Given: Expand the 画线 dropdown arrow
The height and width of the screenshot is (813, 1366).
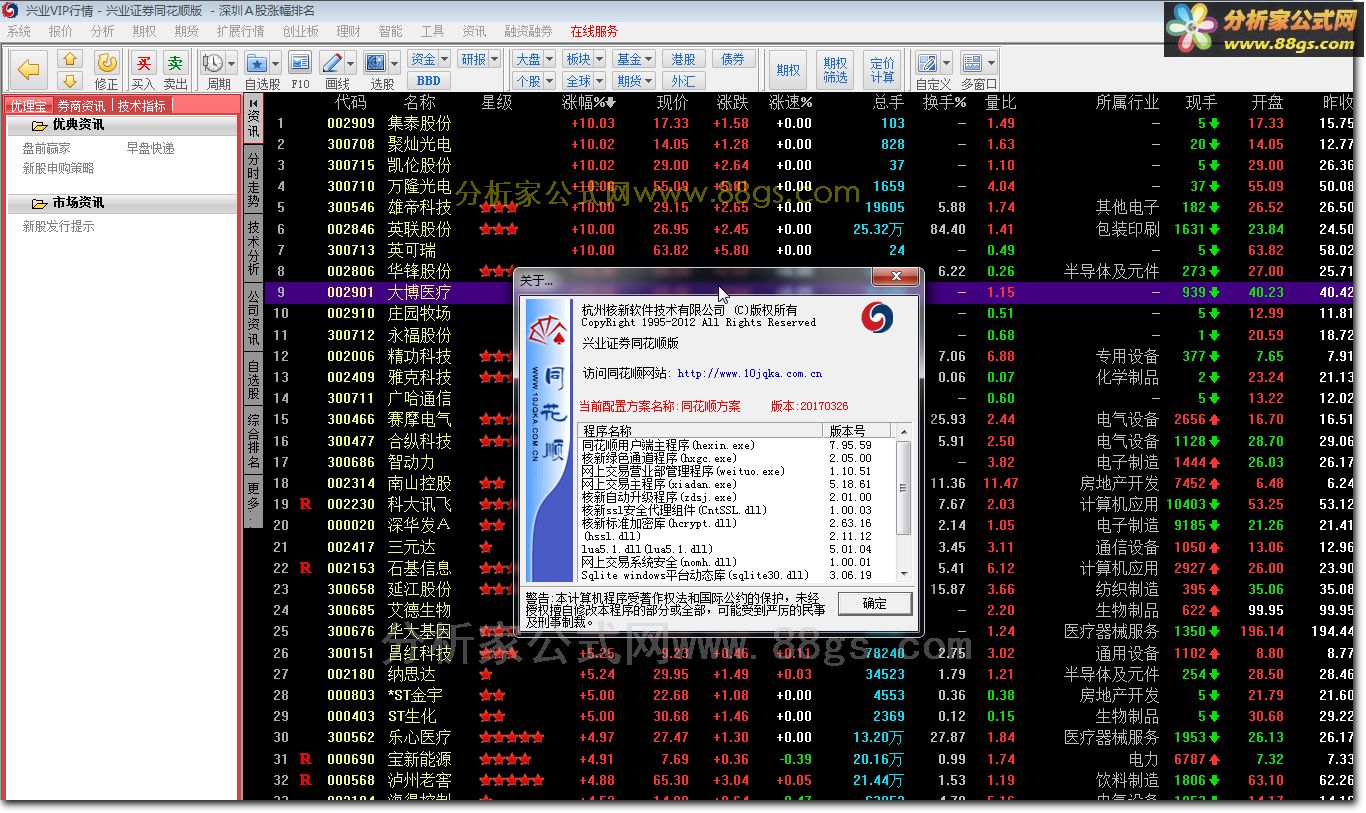Looking at the screenshot, I should (x=351, y=62).
